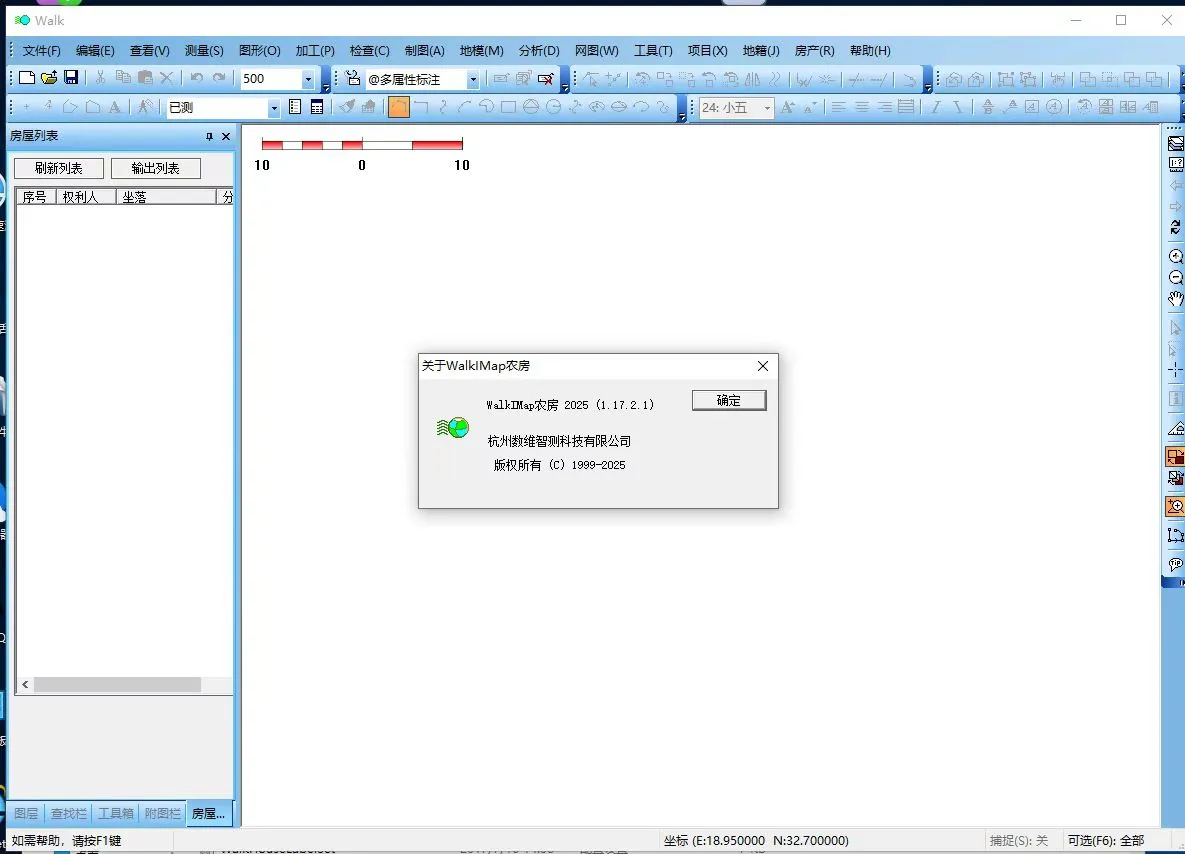Open the property list icon right of 已测

295,107
